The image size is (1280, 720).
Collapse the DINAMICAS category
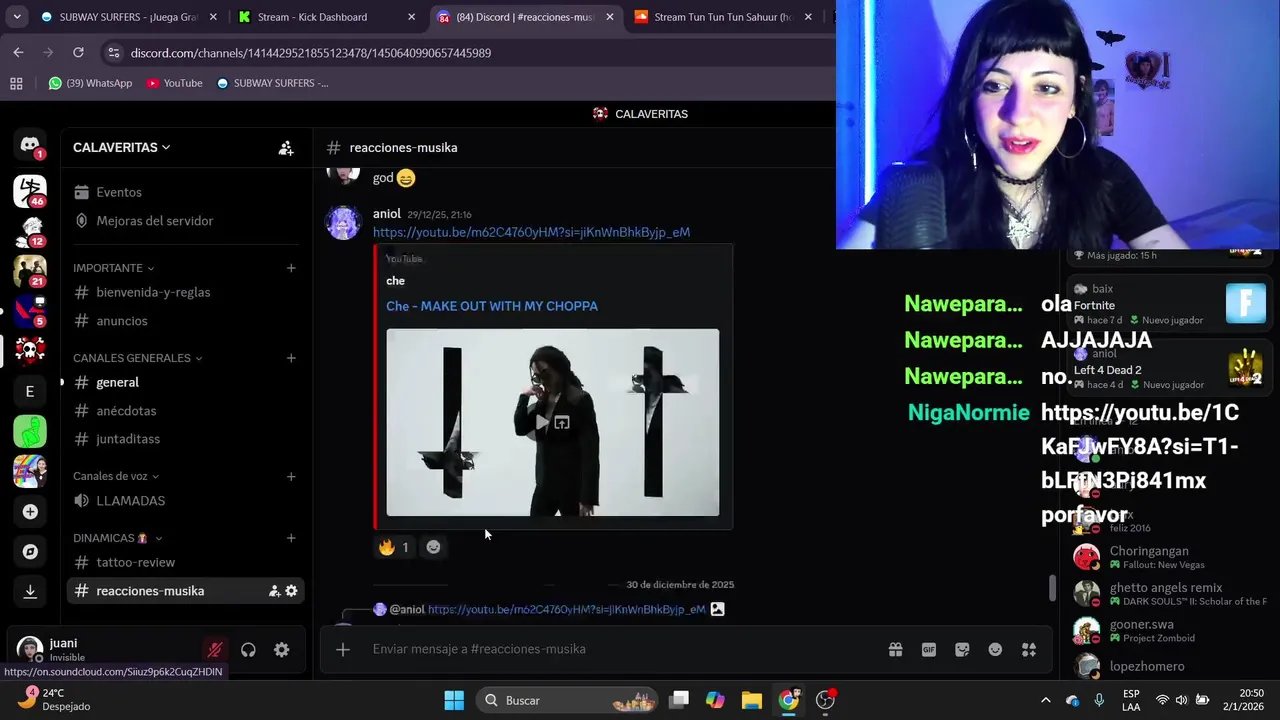[x=117, y=538]
